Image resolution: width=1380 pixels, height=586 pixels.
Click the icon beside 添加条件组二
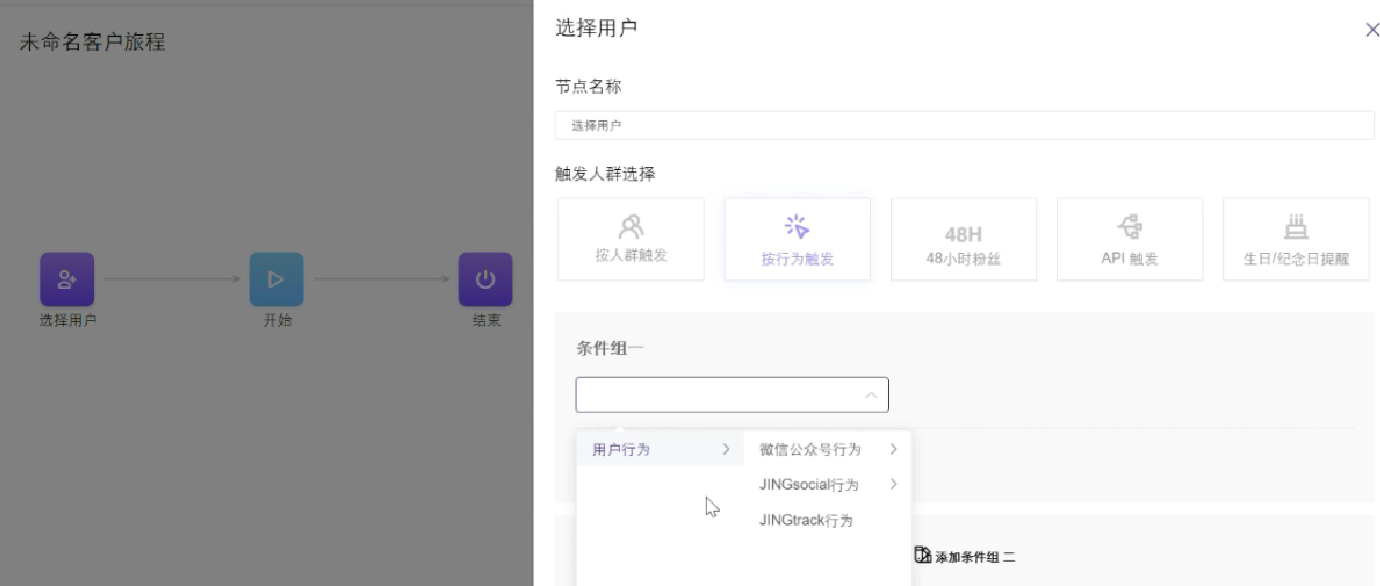coord(923,555)
